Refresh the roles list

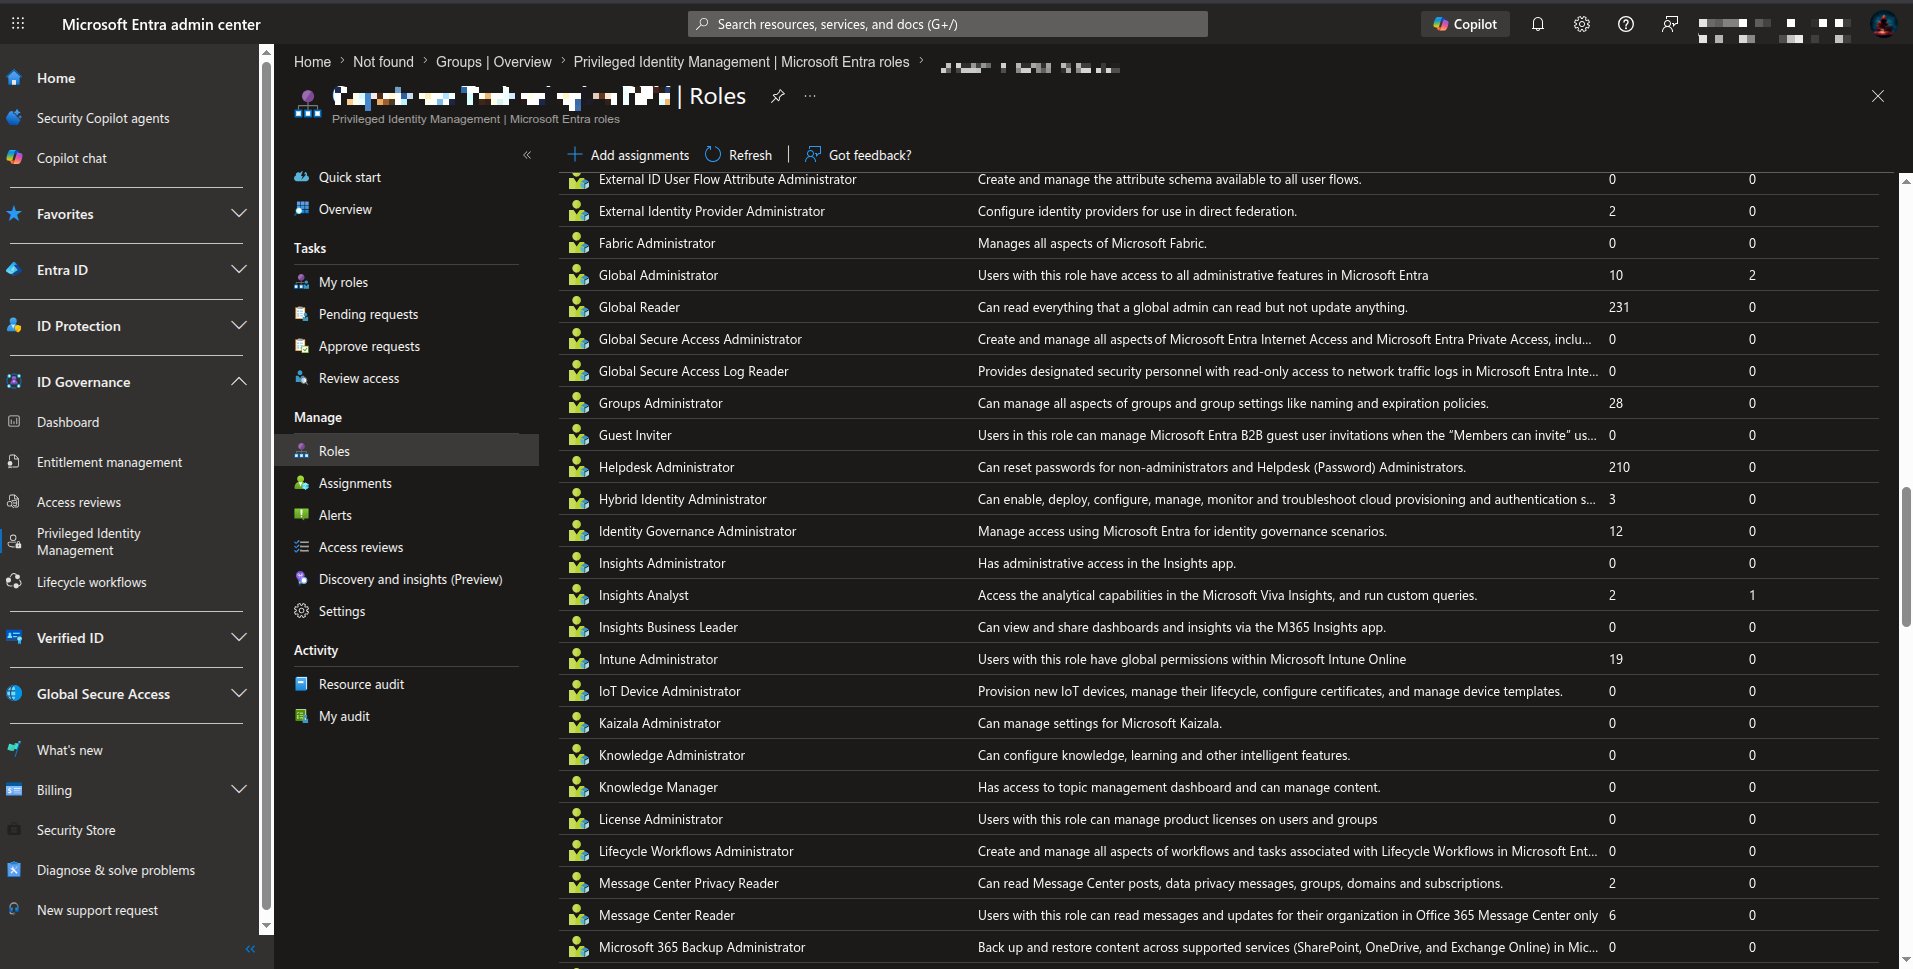tap(738, 155)
